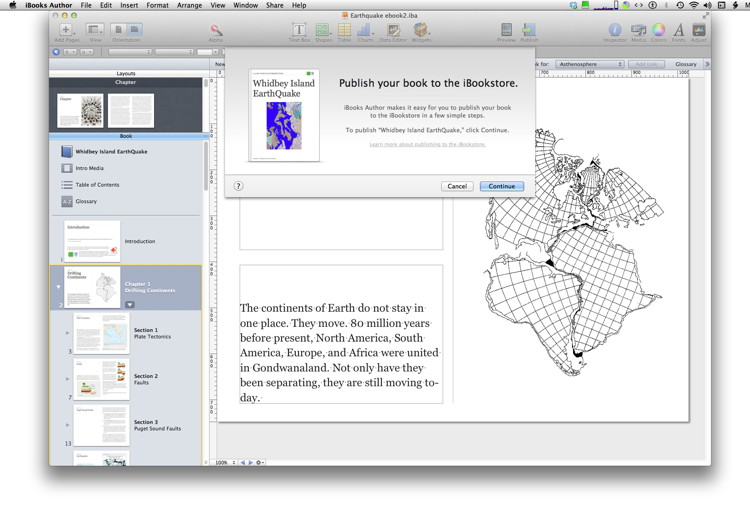The height and width of the screenshot is (507, 750).
Task: Expand Section 1 Plate Tectonics
Action: coord(67,333)
